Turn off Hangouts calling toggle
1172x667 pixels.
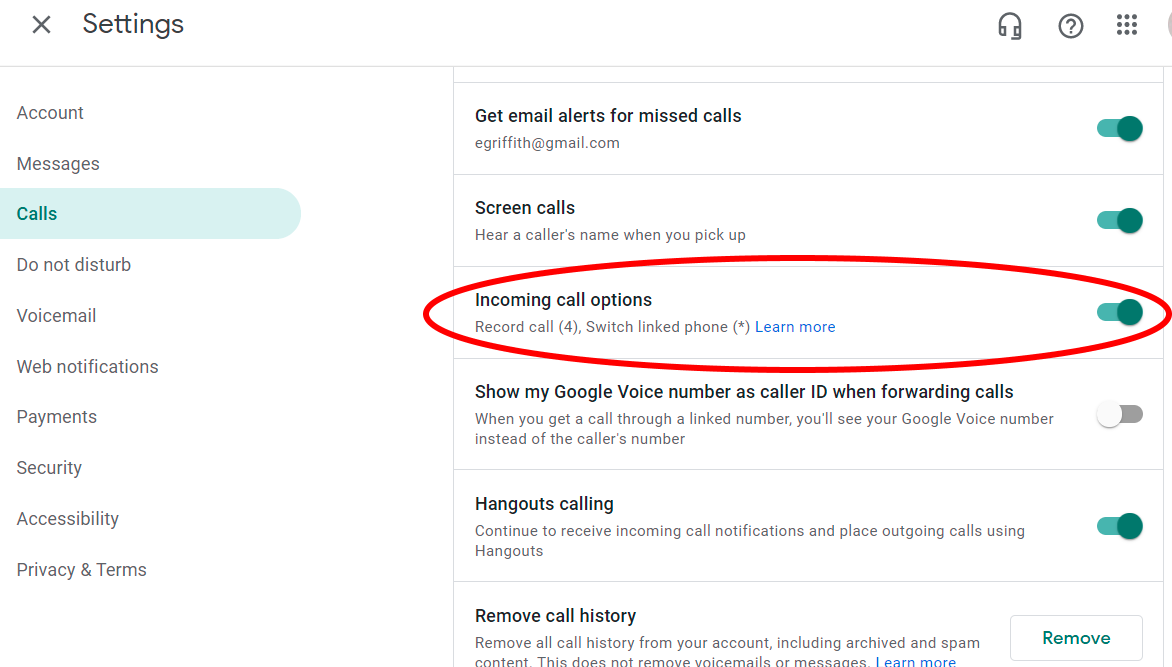pos(1120,526)
